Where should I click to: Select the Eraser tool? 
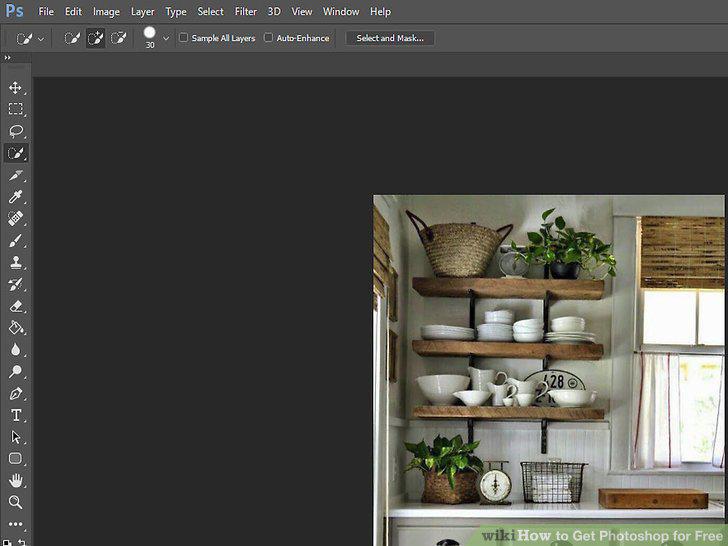(15, 306)
